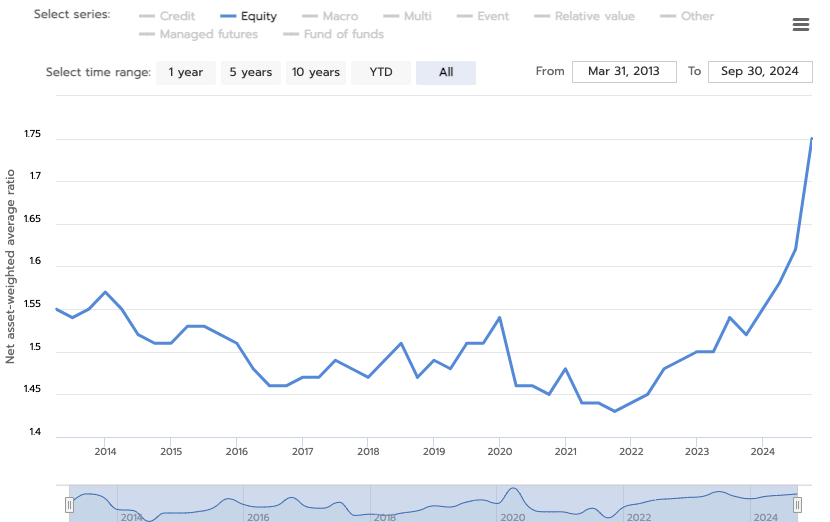The image size is (830, 522).
Task: Switch range to YTD
Action: (381, 72)
